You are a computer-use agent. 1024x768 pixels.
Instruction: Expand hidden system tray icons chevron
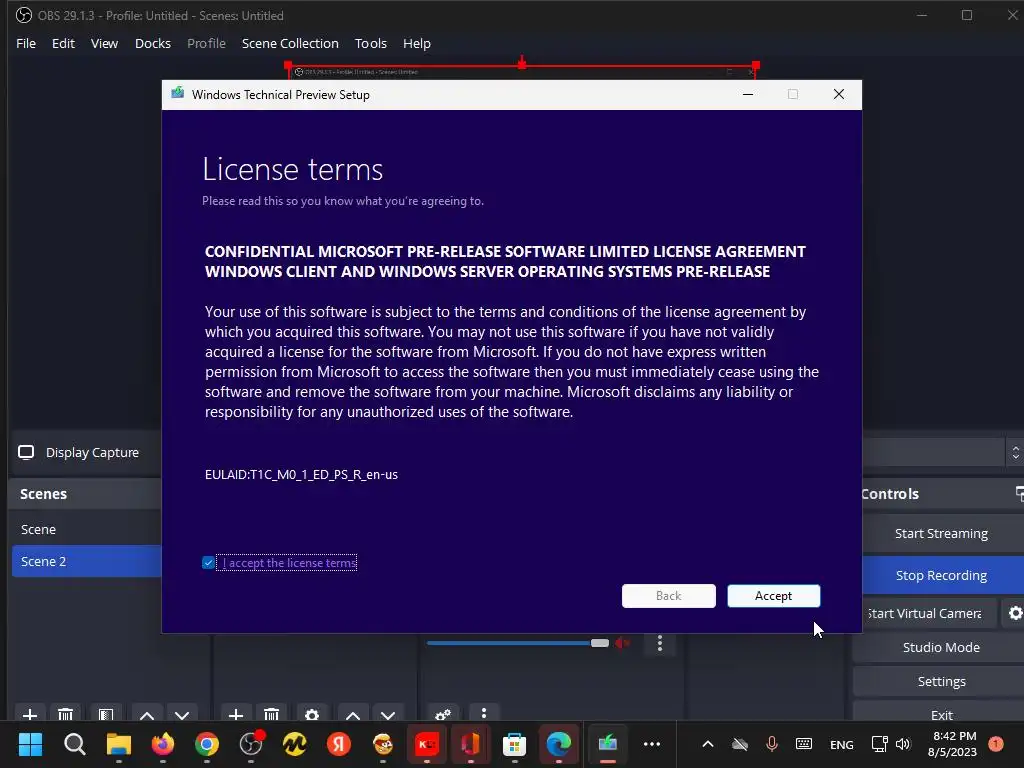707,744
